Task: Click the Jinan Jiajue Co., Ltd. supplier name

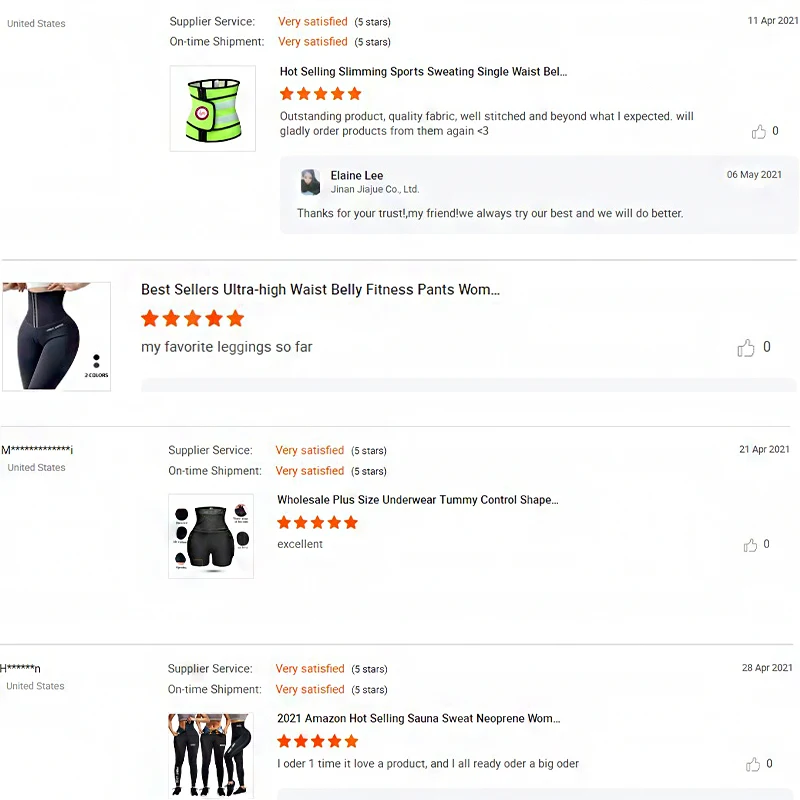Action: (375, 189)
